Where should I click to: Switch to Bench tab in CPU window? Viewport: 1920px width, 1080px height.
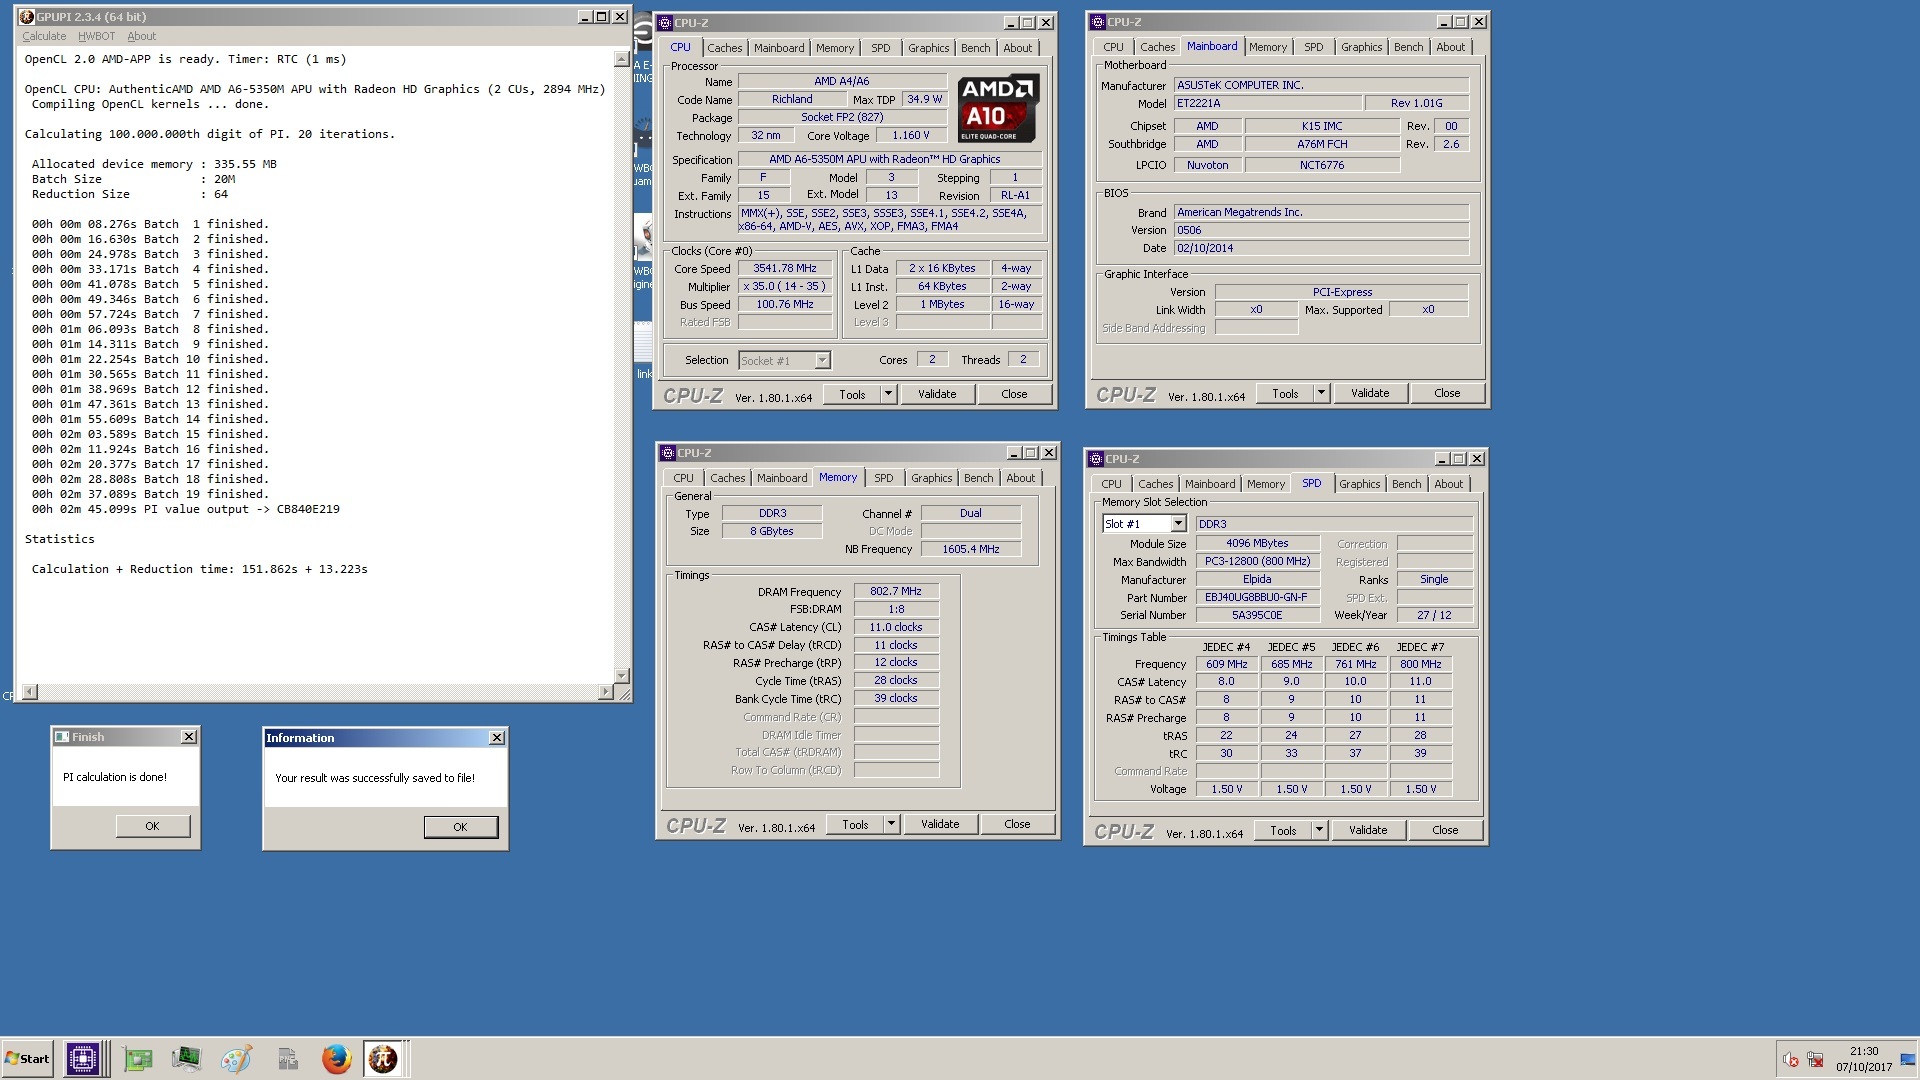[x=976, y=48]
